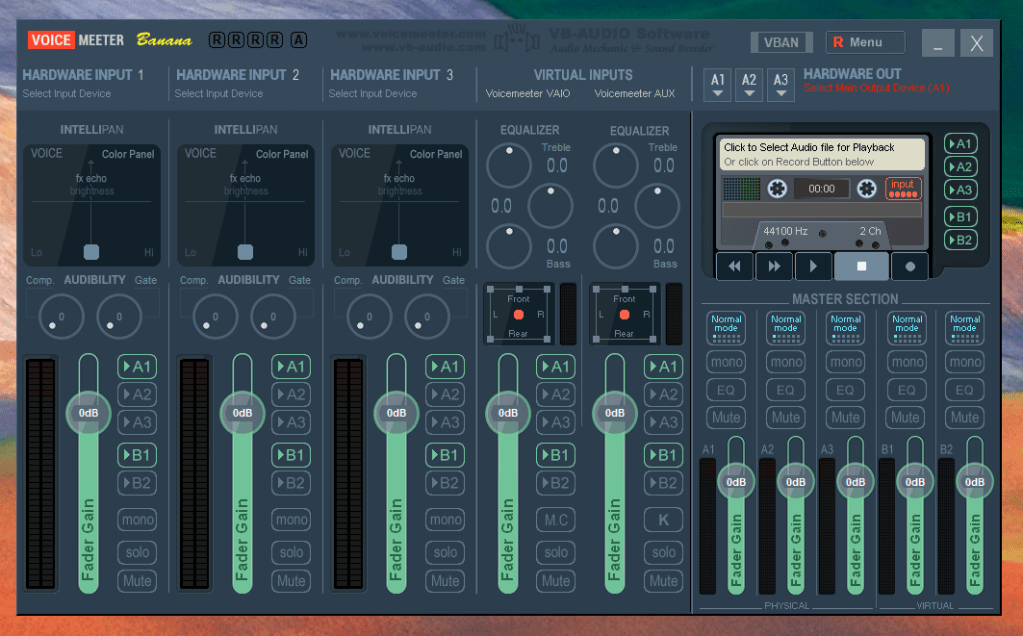Select input device for Hardware Input 3
Screen dimensions: 1023x636
(373, 93)
